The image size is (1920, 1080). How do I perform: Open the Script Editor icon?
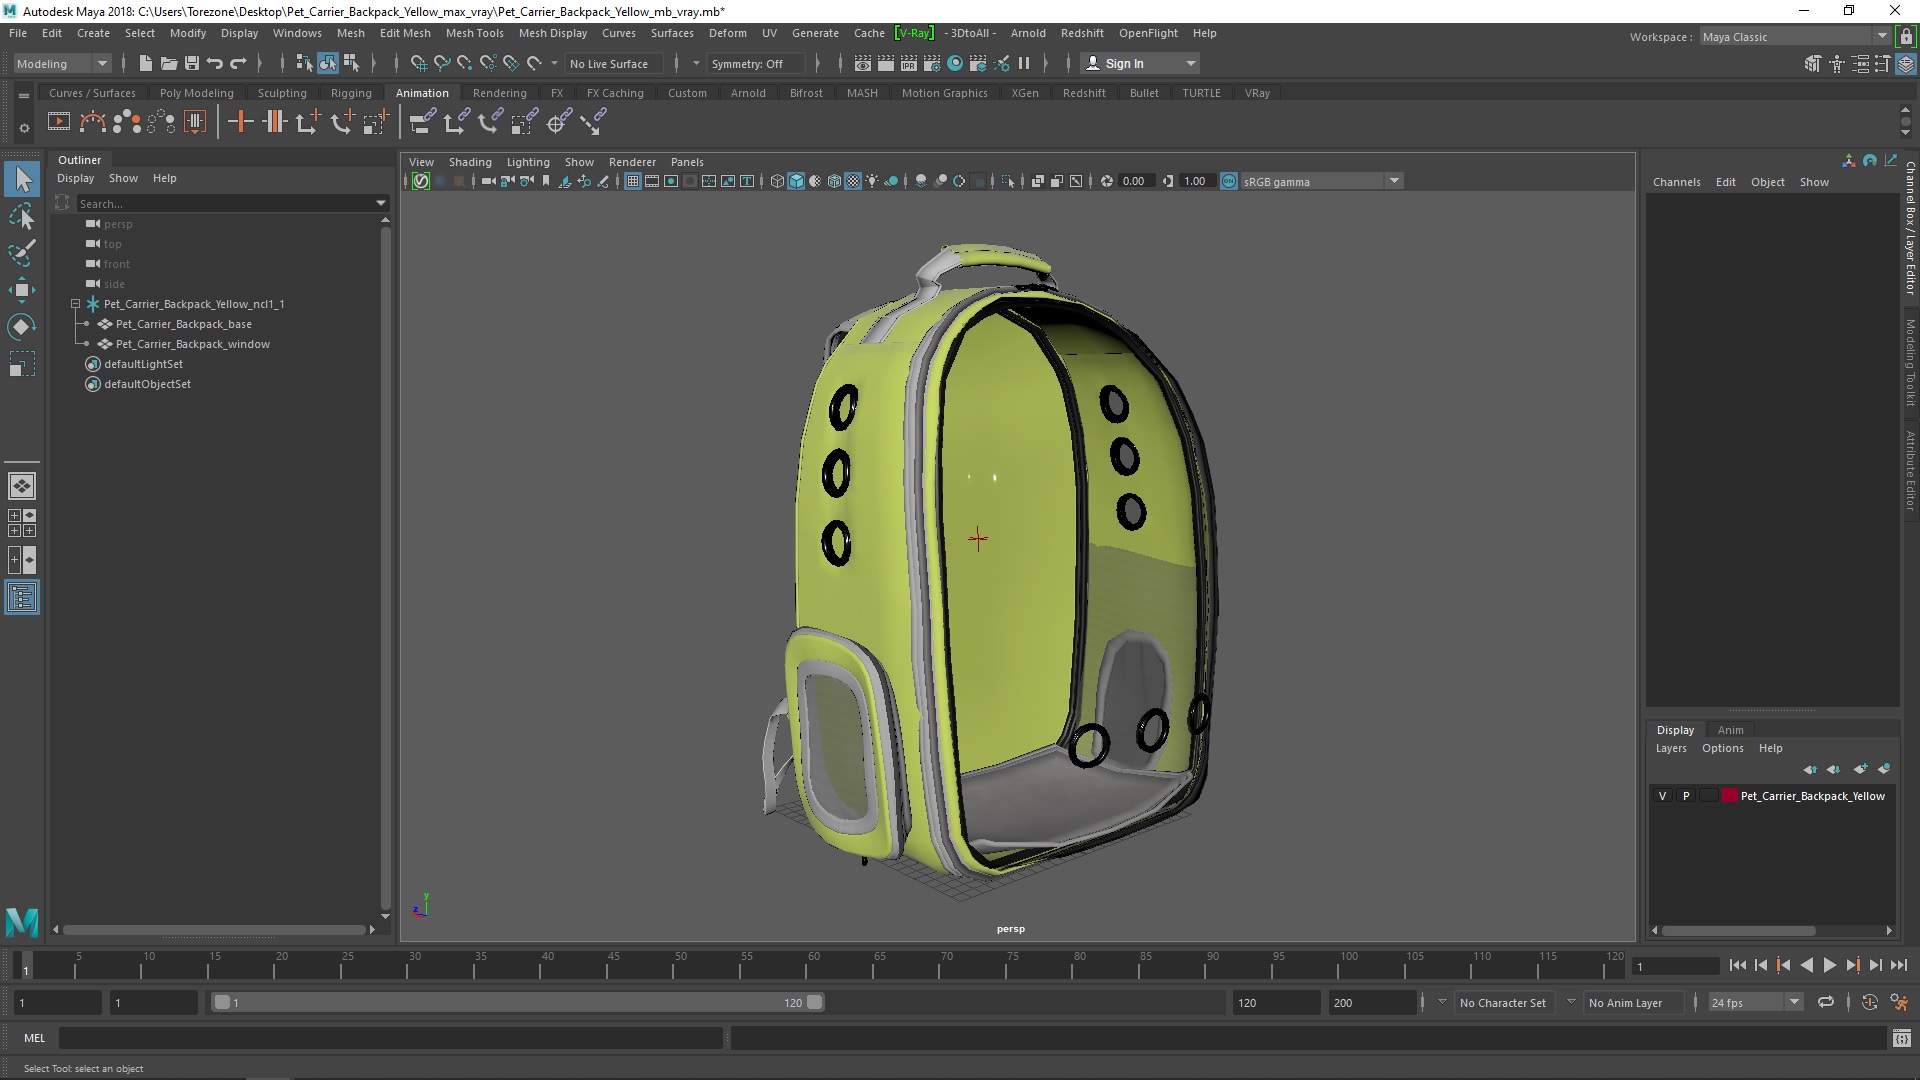coord(1901,1038)
